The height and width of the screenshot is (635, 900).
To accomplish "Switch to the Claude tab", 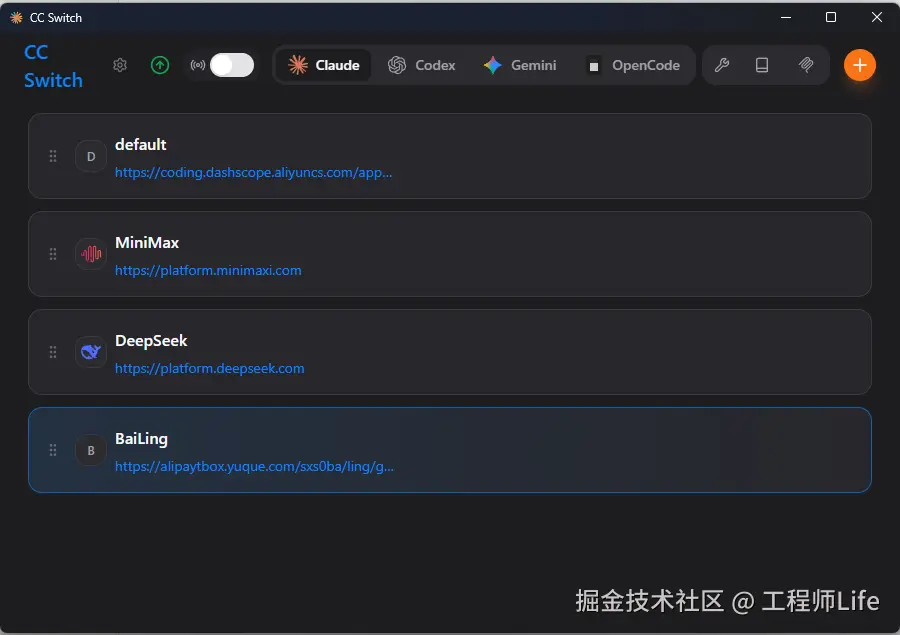I will [324, 65].
